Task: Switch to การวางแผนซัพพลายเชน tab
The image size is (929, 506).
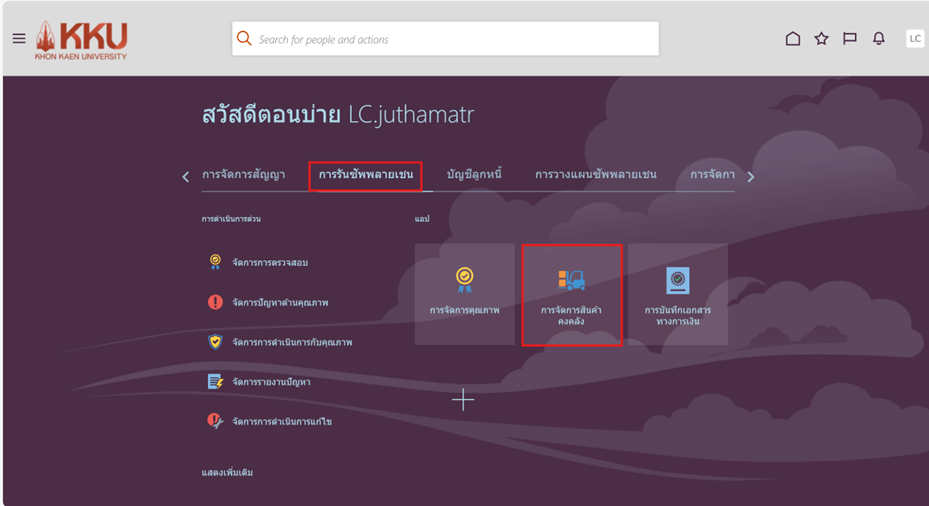Action: 595,175
